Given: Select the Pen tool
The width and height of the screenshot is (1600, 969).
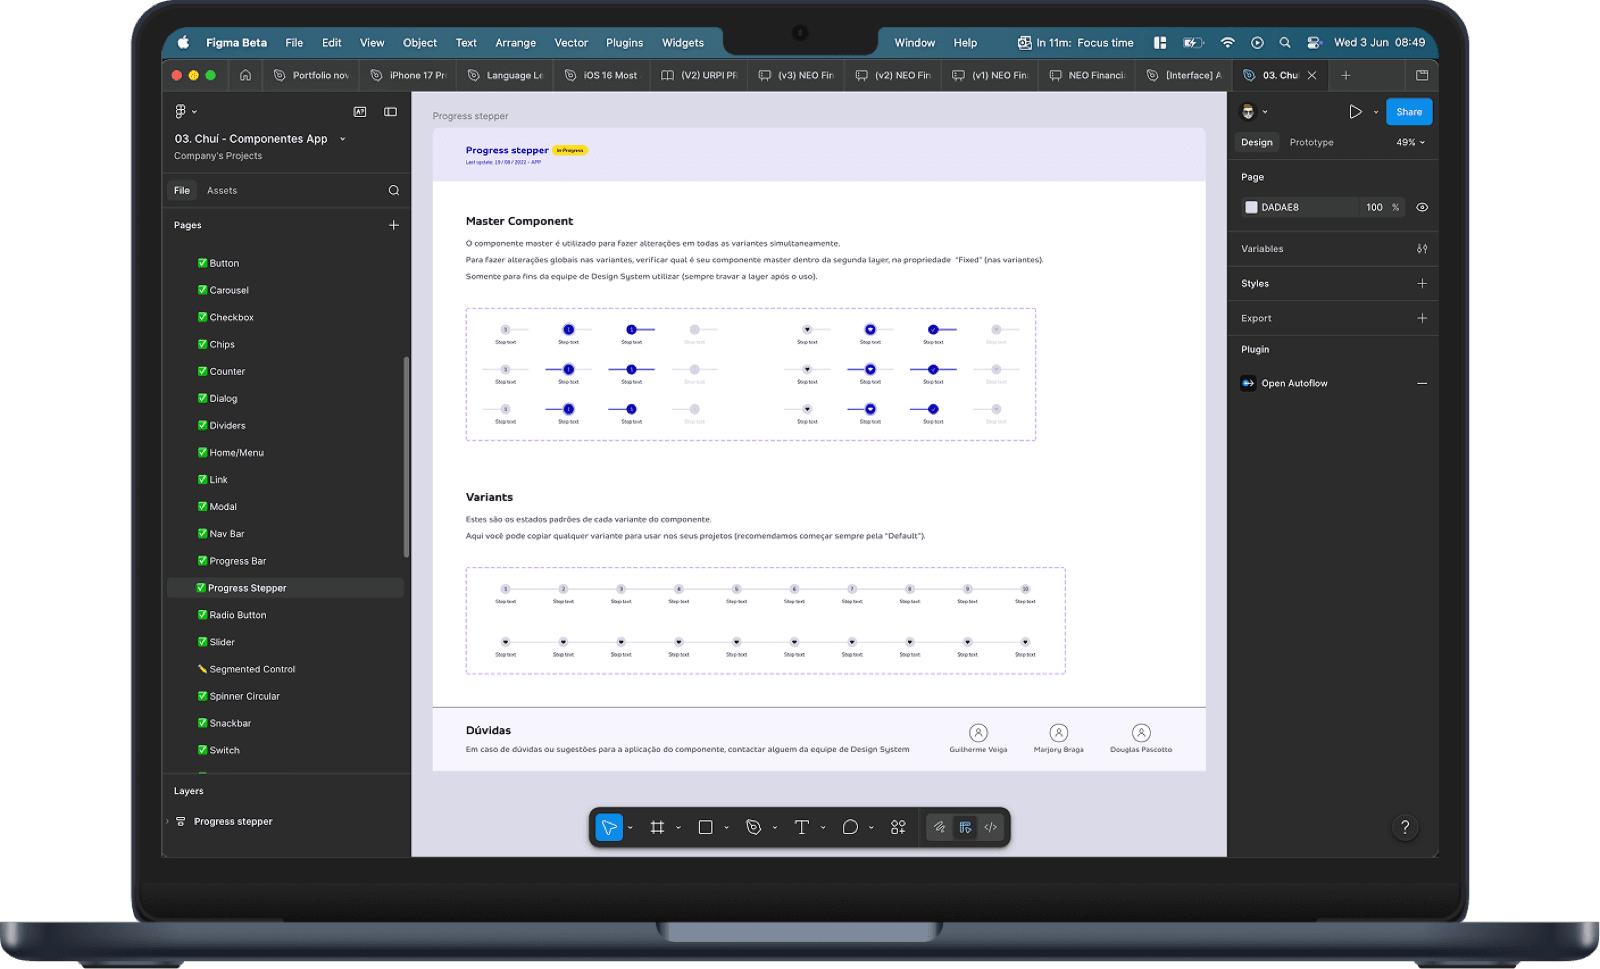Looking at the screenshot, I should [754, 827].
